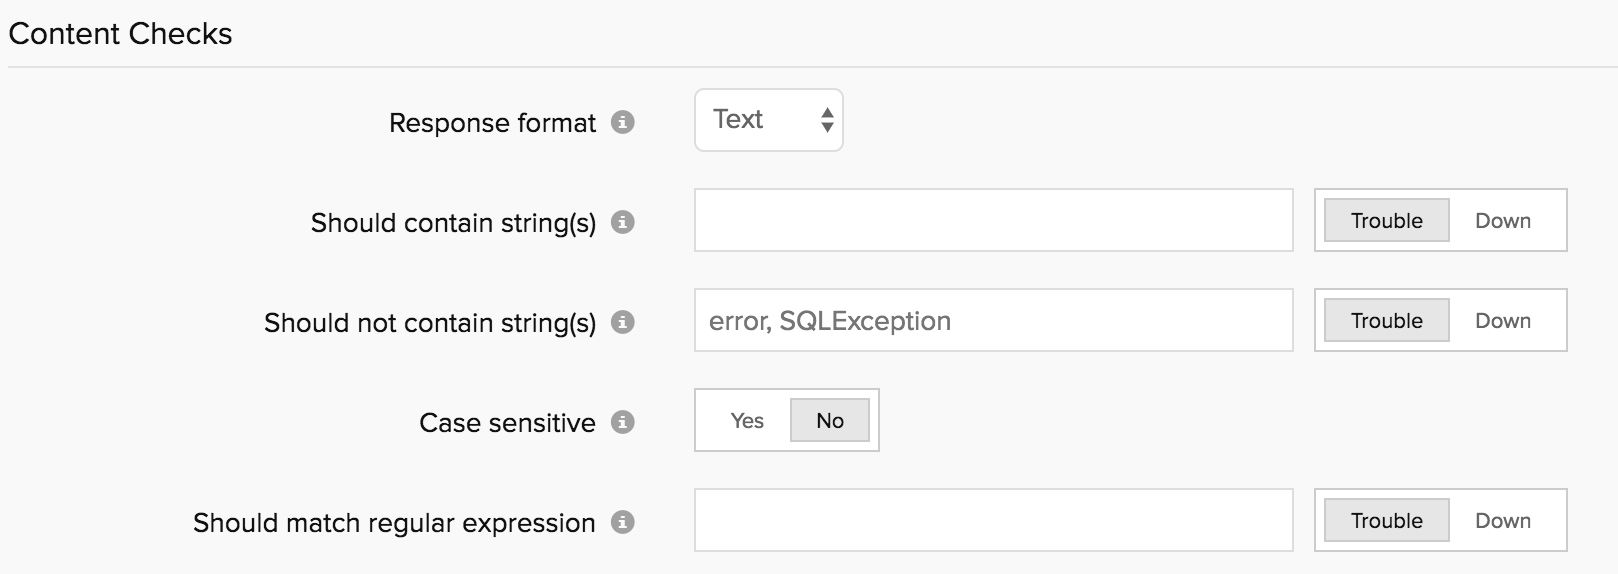This screenshot has height=574, width=1618.
Task: Select Down for Should not contain string(s)
Action: tap(1503, 321)
